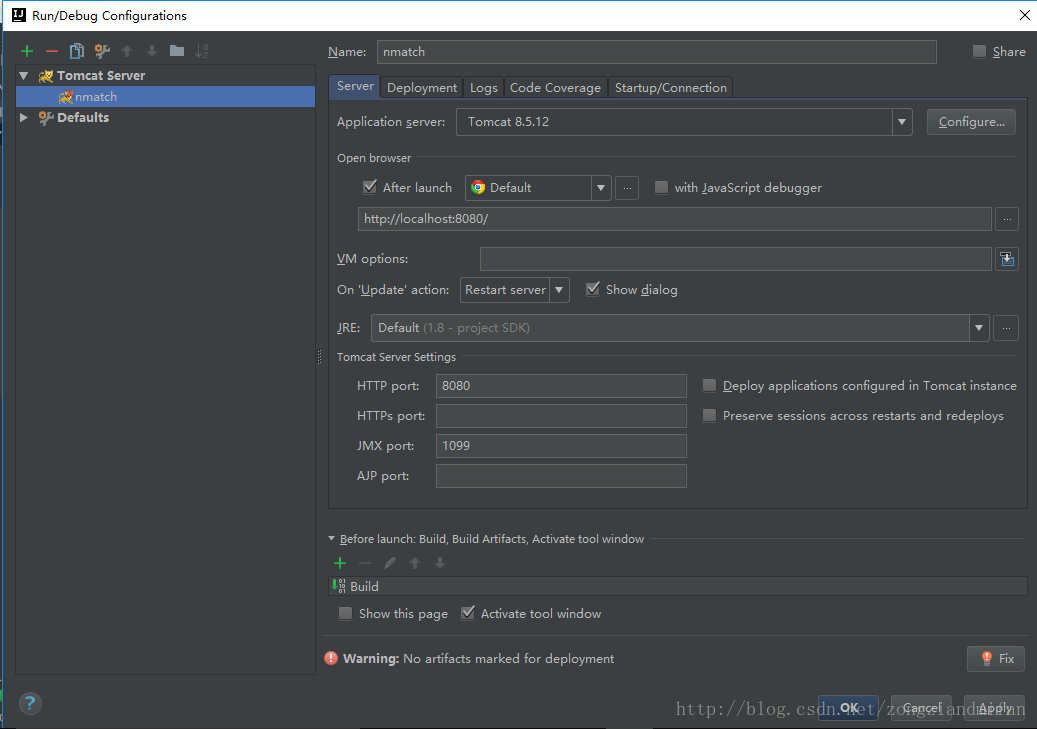The width and height of the screenshot is (1037, 729).
Task: Remove the selected configuration with the minus icon
Action: pyautogui.click(x=52, y=51)
